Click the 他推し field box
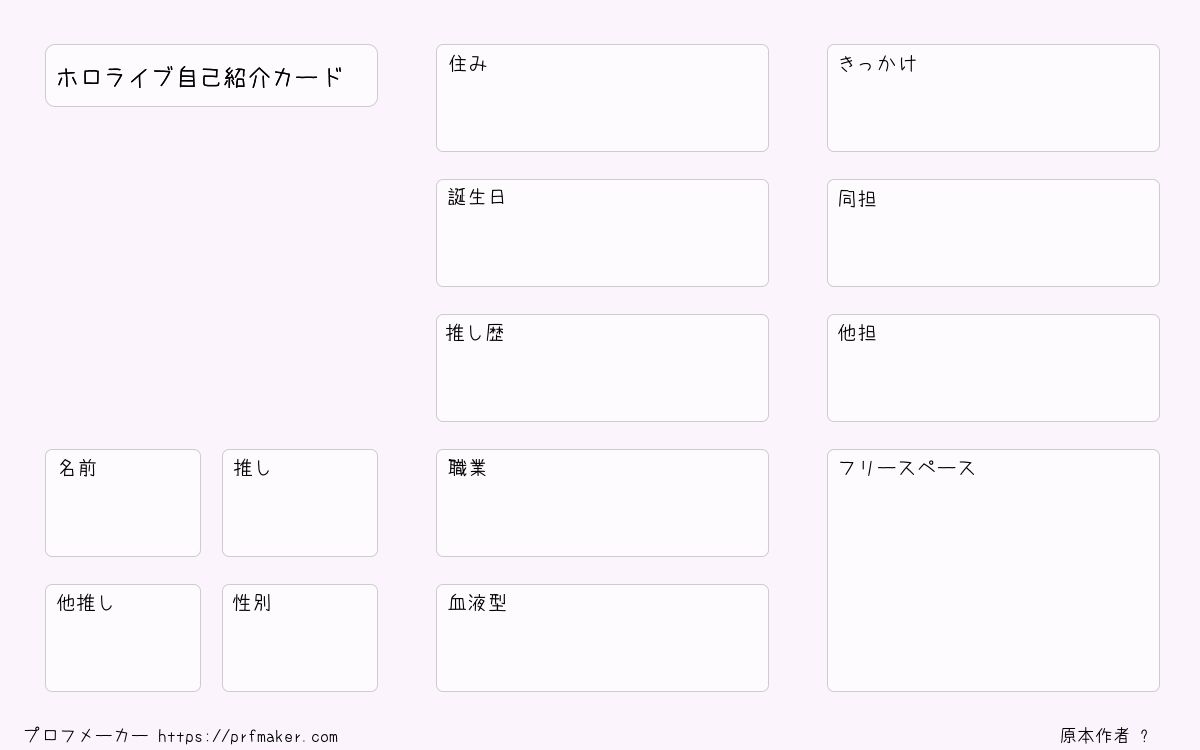This screenshot has width=1200, height=750. (x=123, y=638)
